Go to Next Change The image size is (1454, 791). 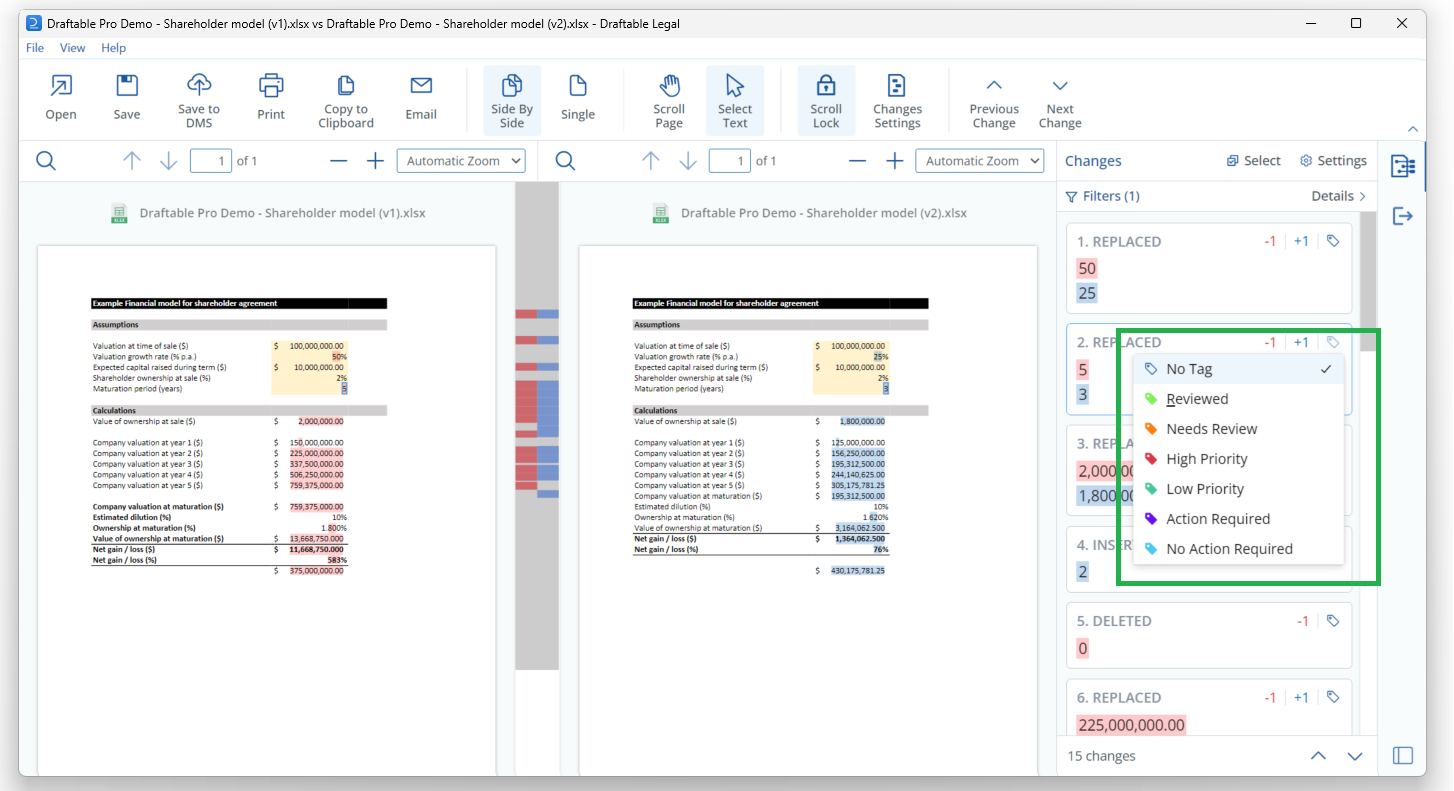[x=1060, y=100]
